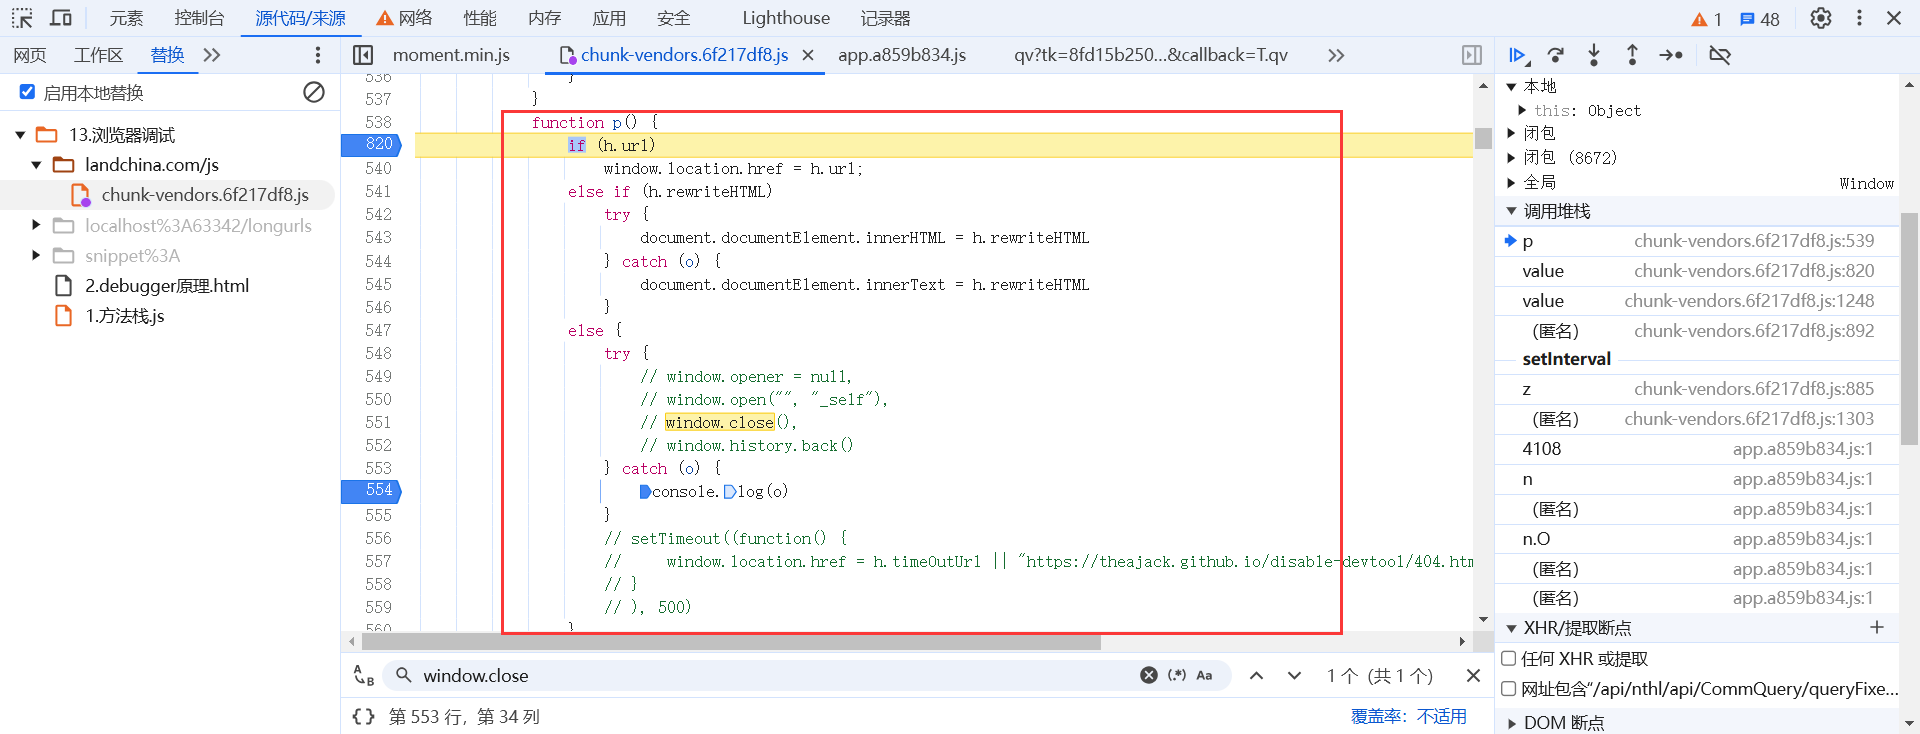Expand the 全局 scope section
This screenshot has width=1920, height=734.
click(1511, 182)
